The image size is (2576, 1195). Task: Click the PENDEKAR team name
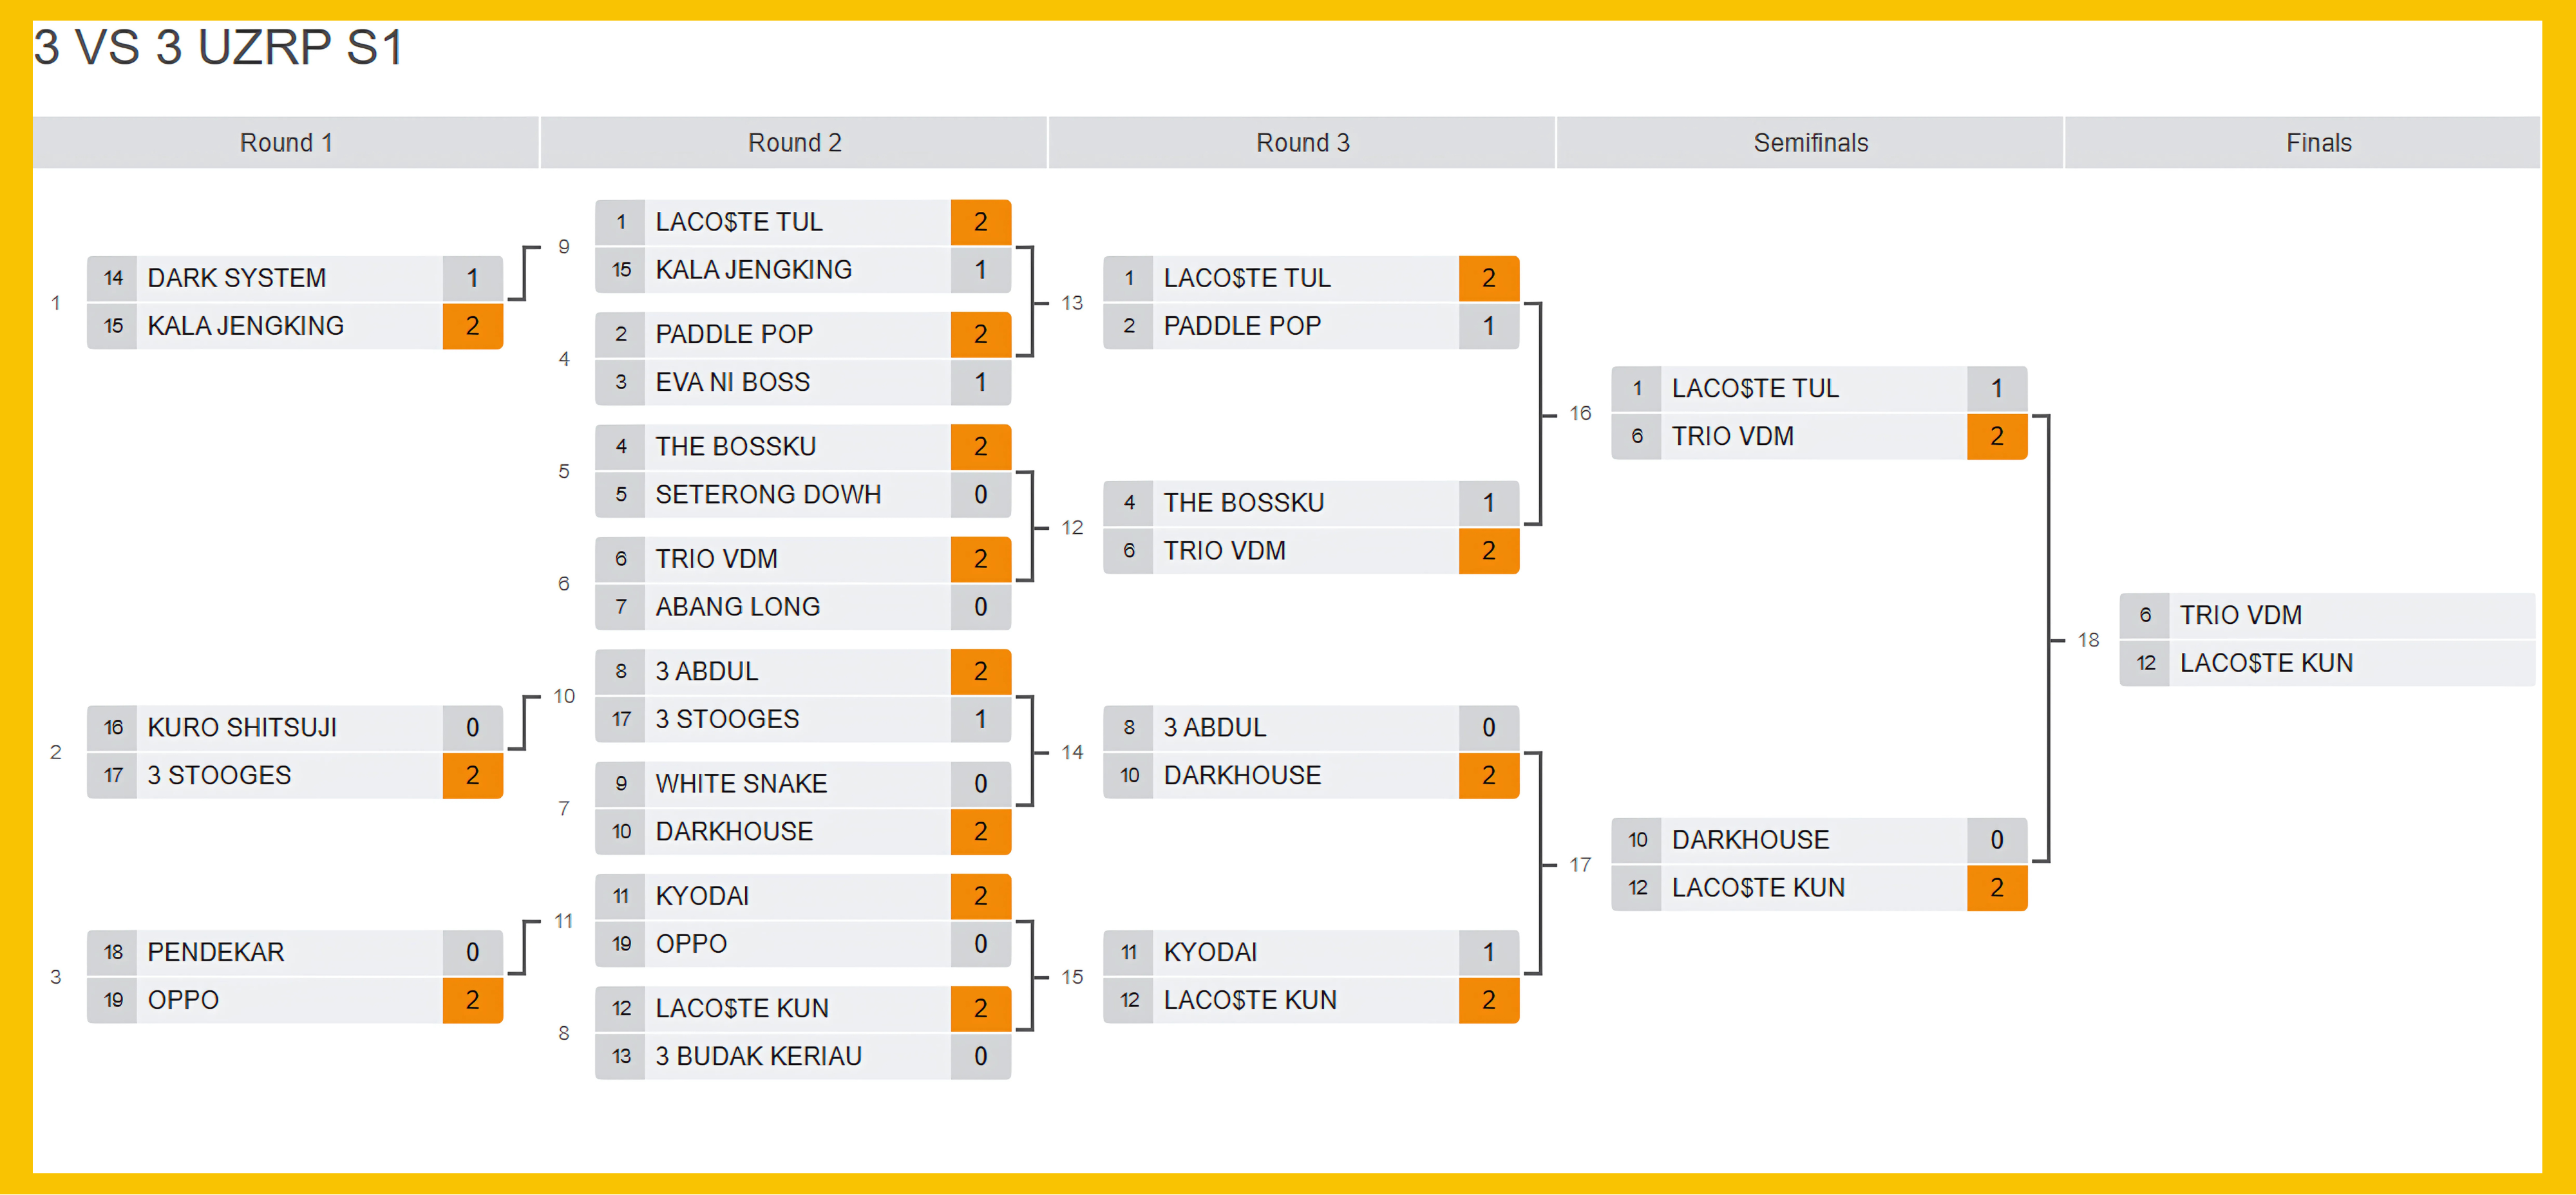(x=216, y=952)
